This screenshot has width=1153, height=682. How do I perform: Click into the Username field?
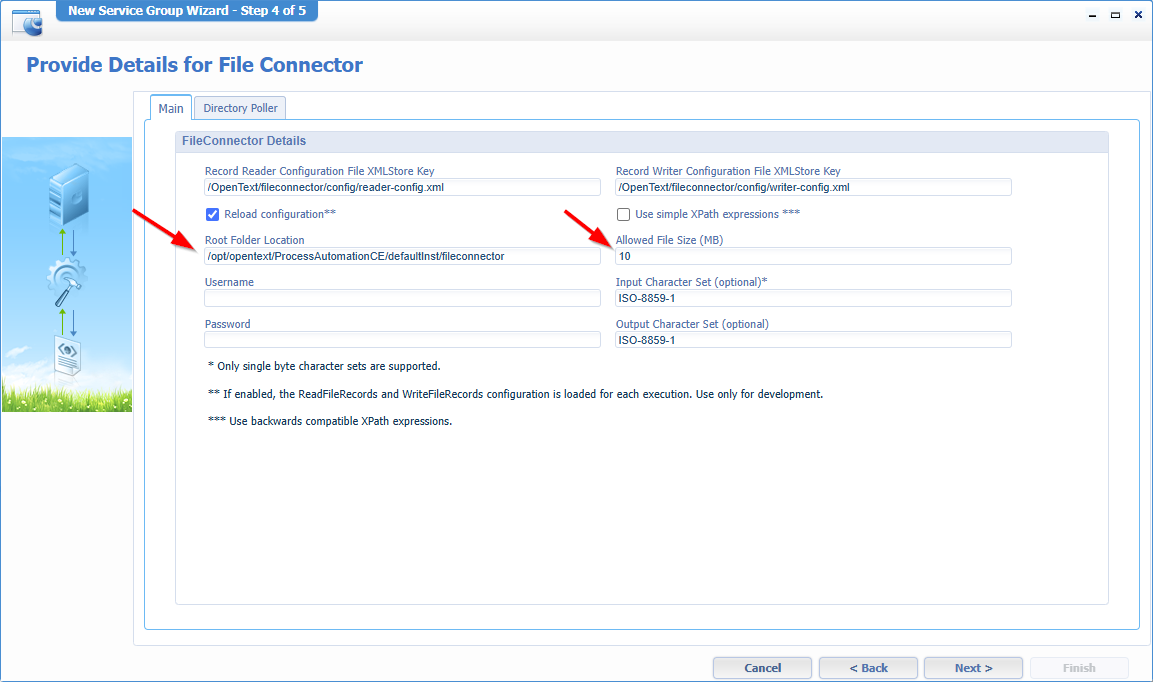pos(402,298)
